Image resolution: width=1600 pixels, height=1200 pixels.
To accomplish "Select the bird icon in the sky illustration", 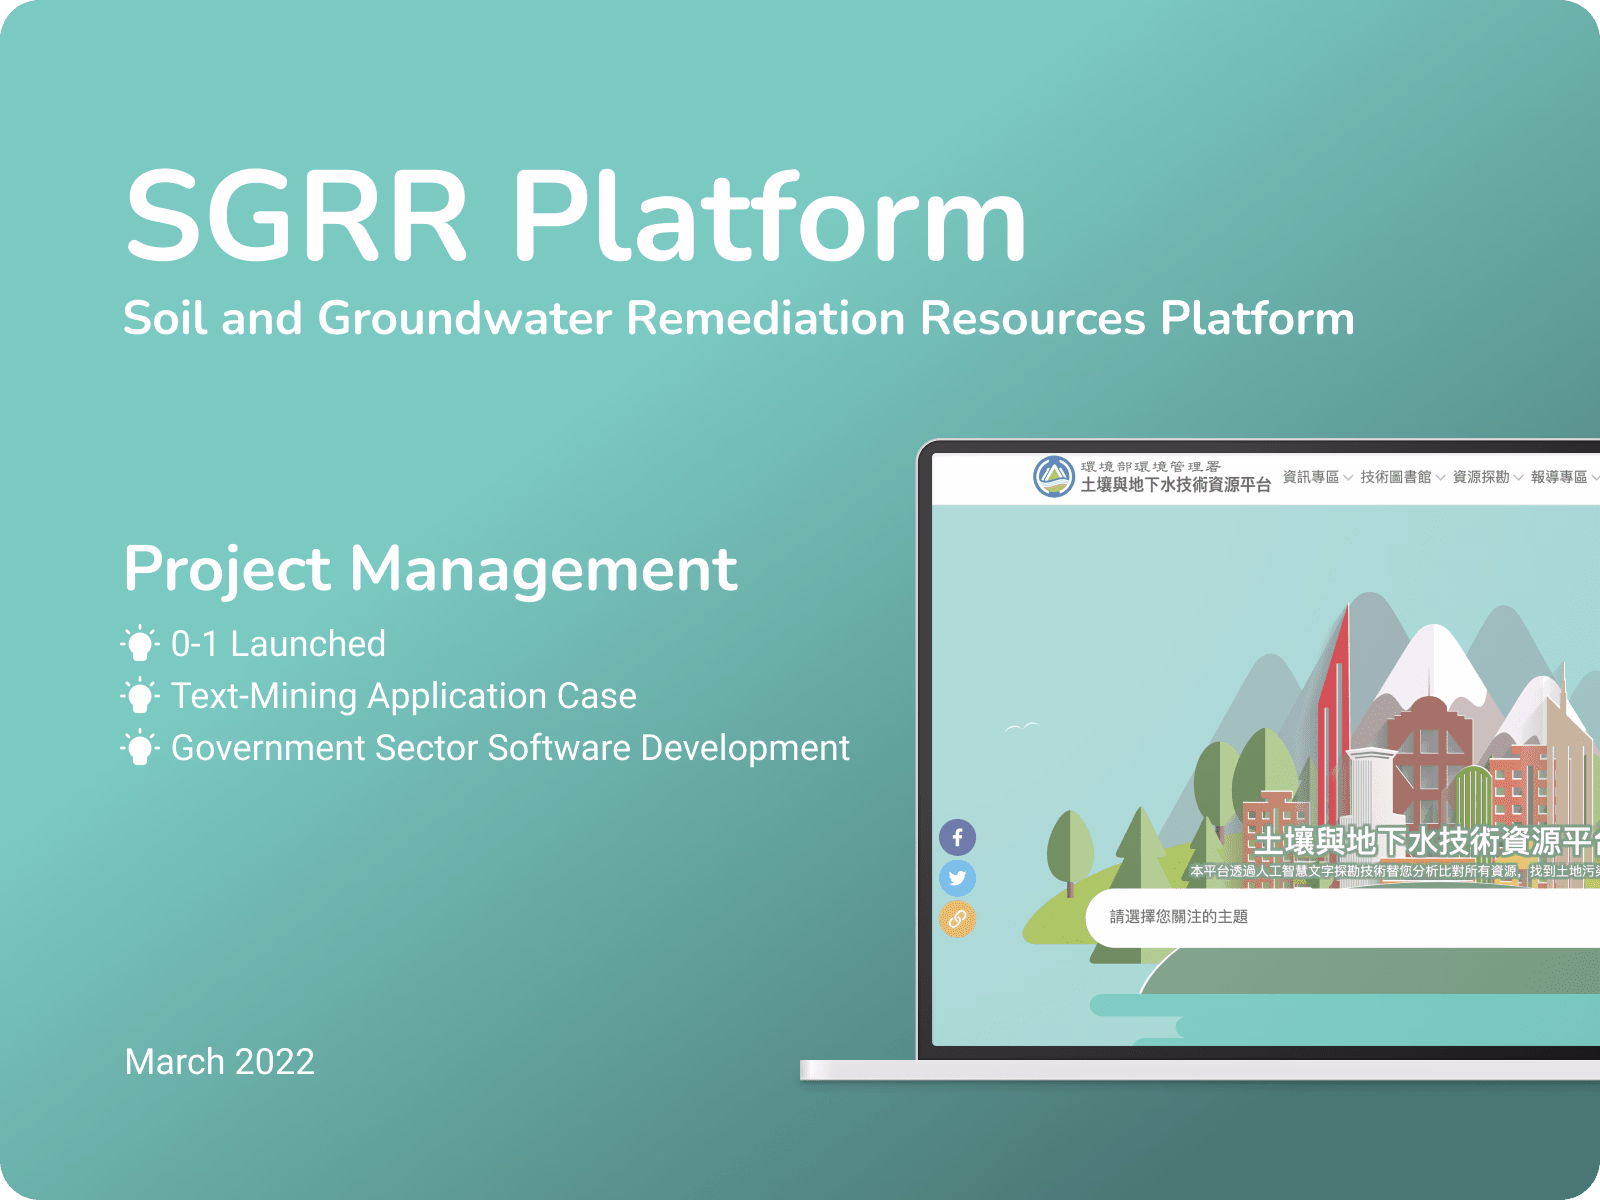I will [1022, 726].
